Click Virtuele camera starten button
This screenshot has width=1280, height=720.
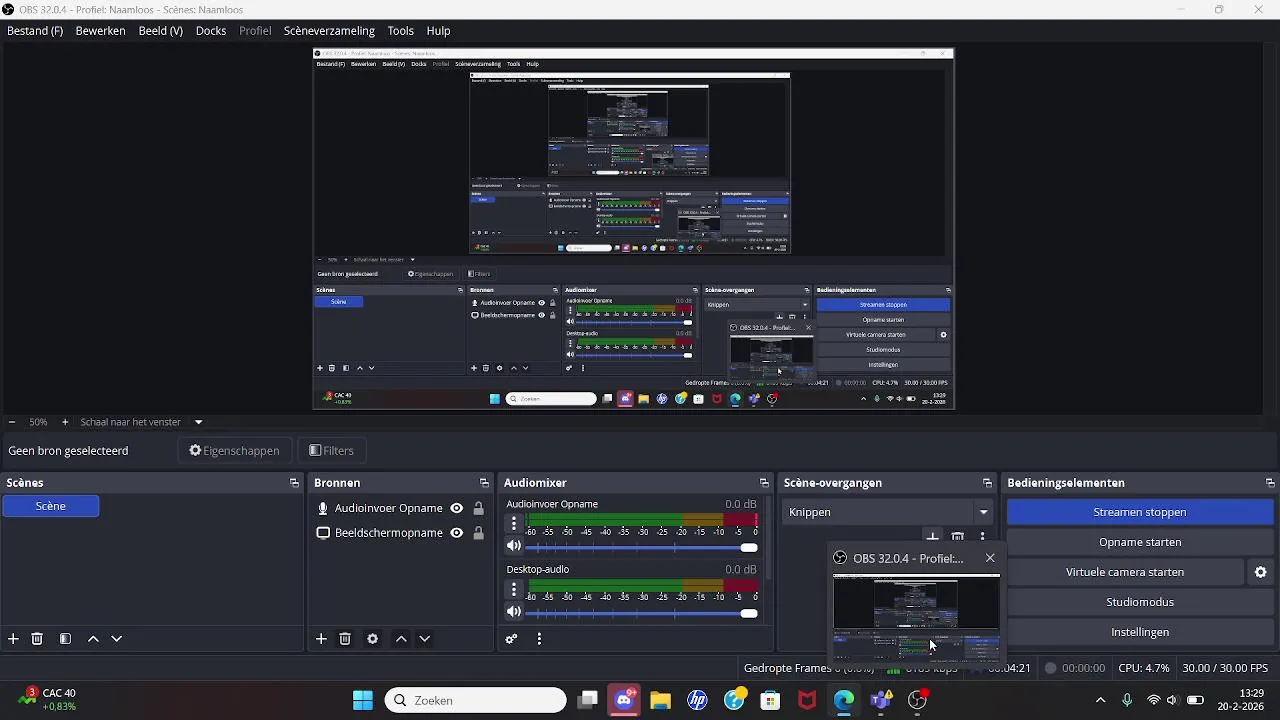point(1125,572)
